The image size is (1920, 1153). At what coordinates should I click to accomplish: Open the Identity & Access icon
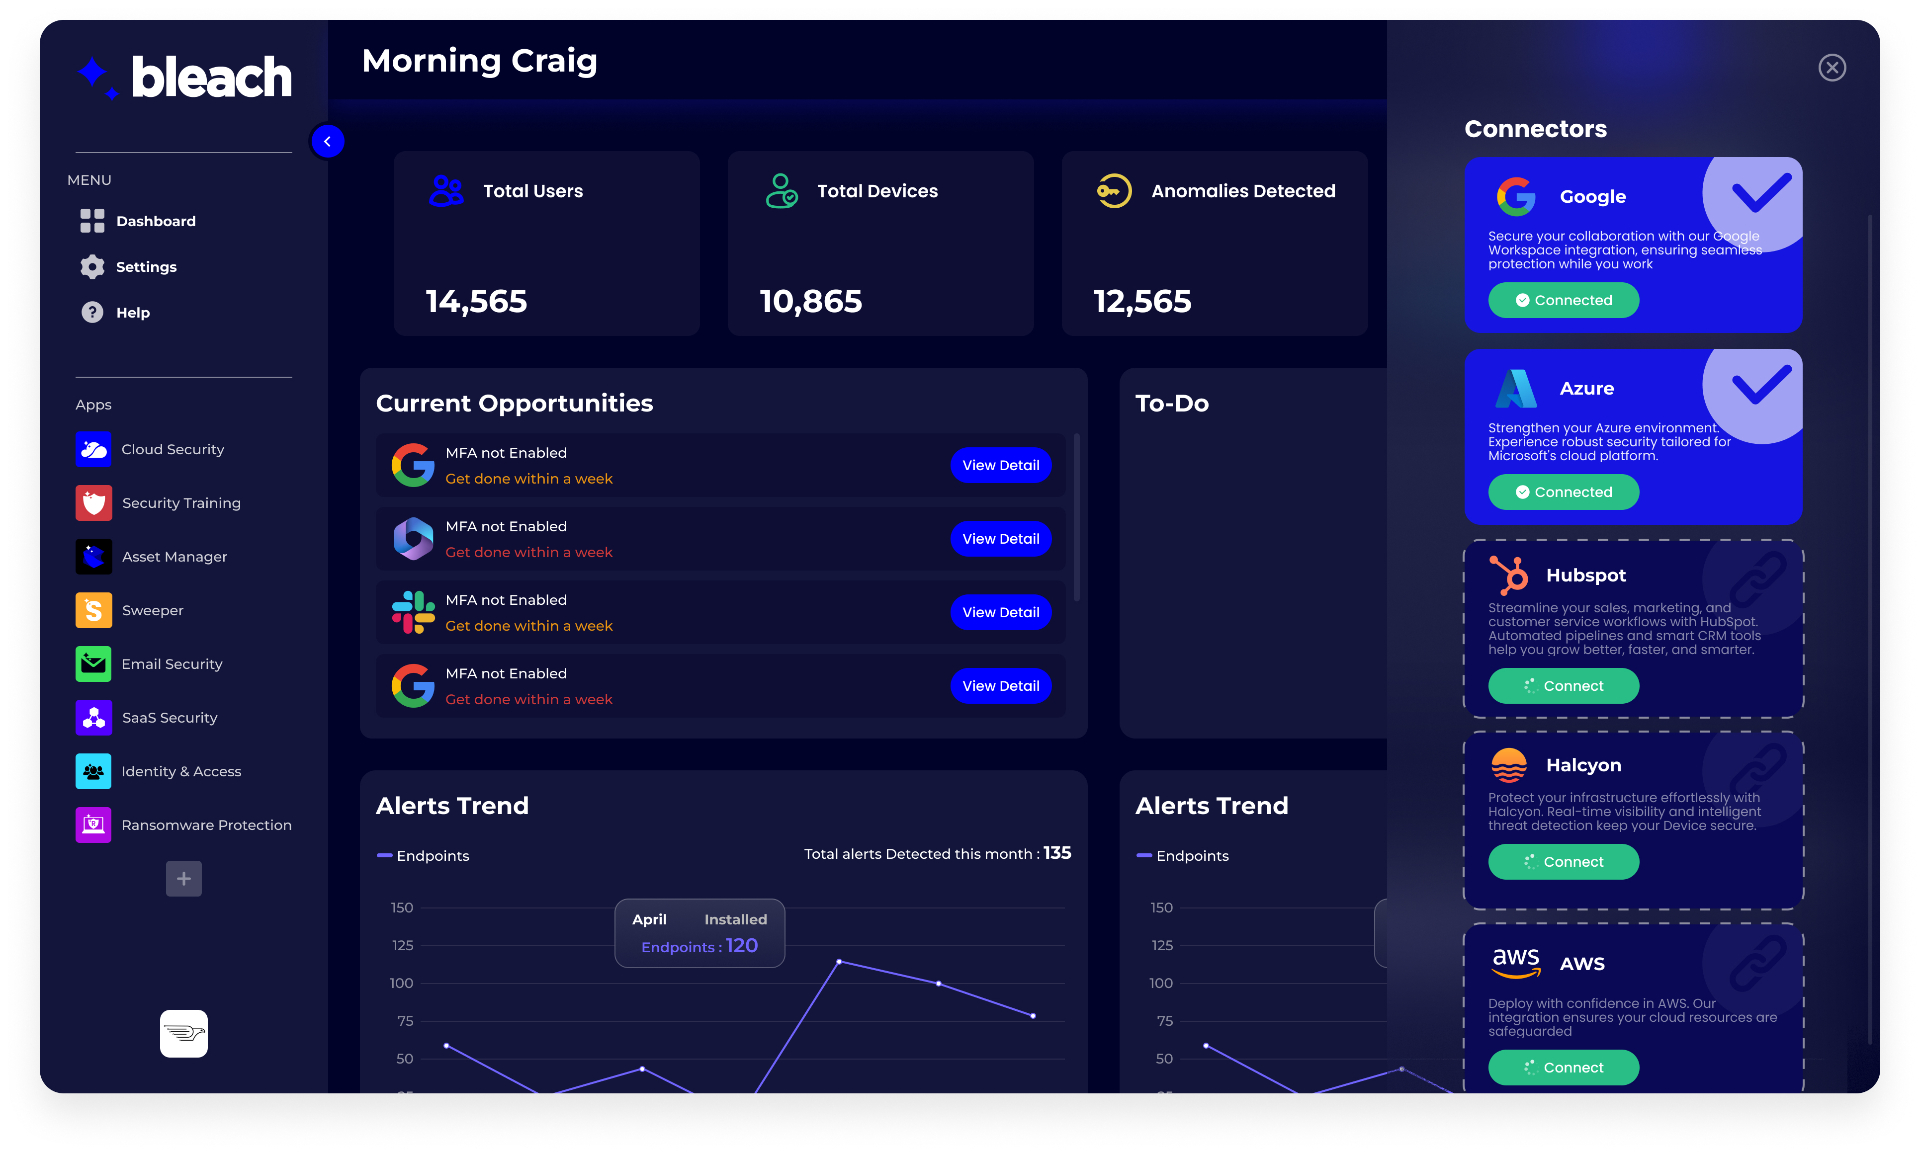(x=93, y=772)
